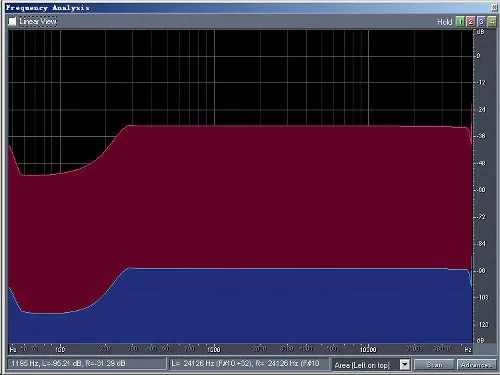
Task: Click the Frequency Analysis title bar
Action: point(248,8)
